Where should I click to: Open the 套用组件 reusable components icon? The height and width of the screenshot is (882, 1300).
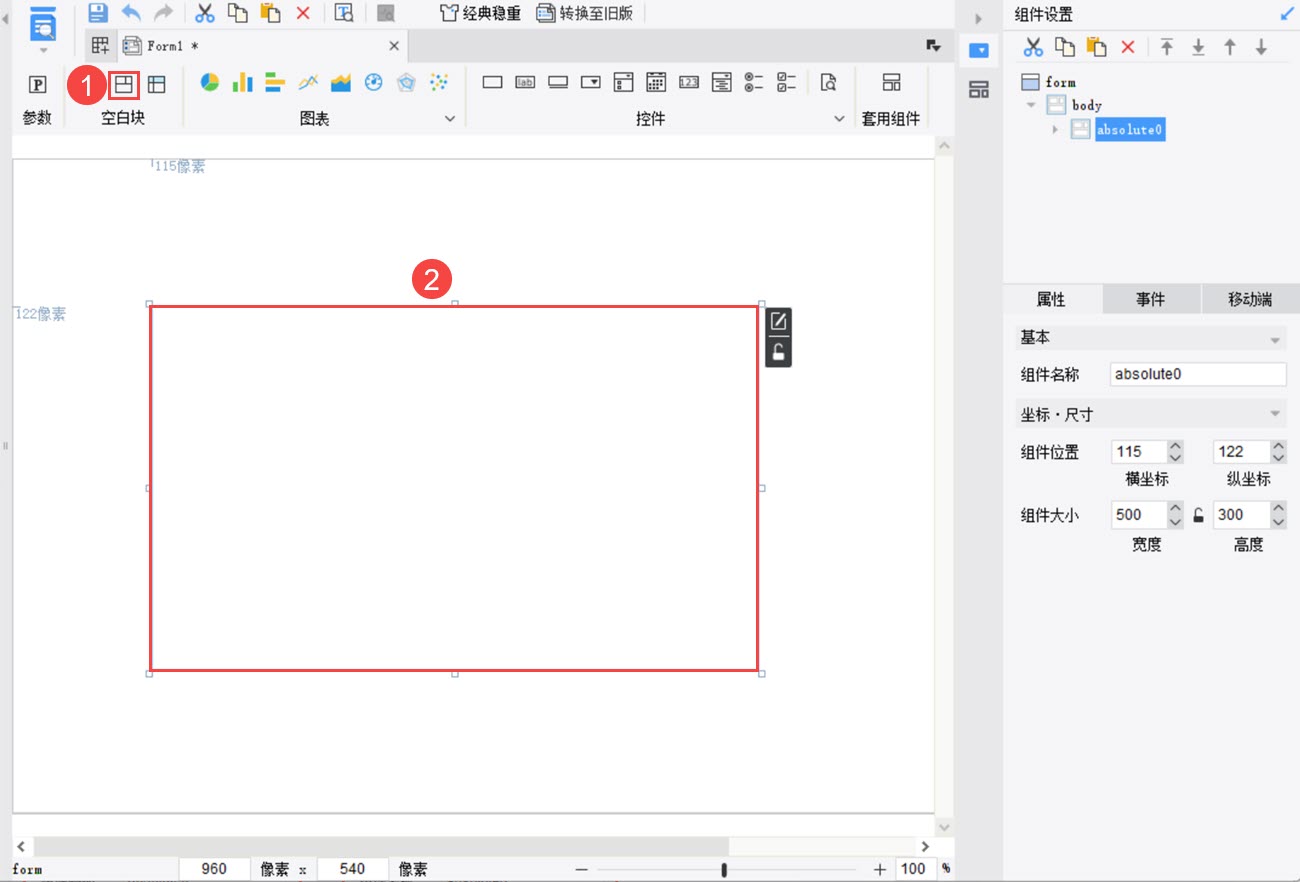[x=891, y=83]
